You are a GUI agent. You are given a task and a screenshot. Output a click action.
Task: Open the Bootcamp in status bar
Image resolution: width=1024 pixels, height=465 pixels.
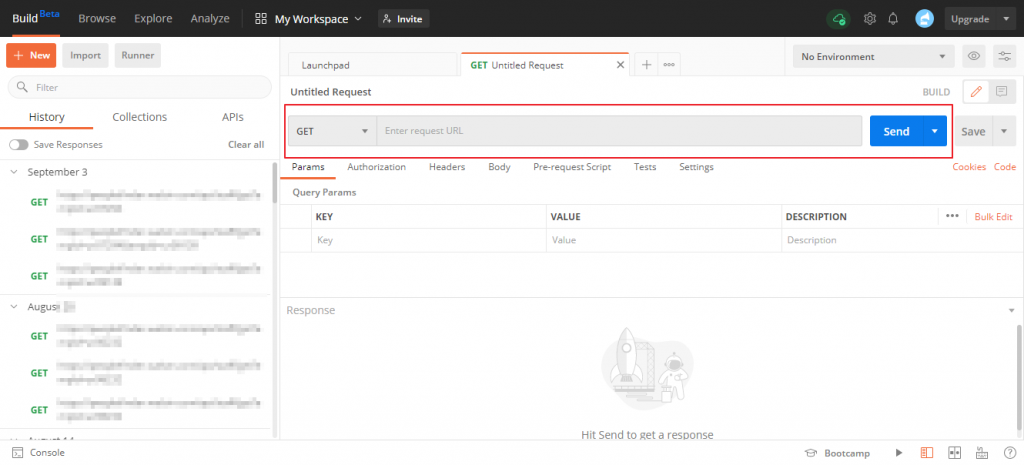[x=837, y=452]
